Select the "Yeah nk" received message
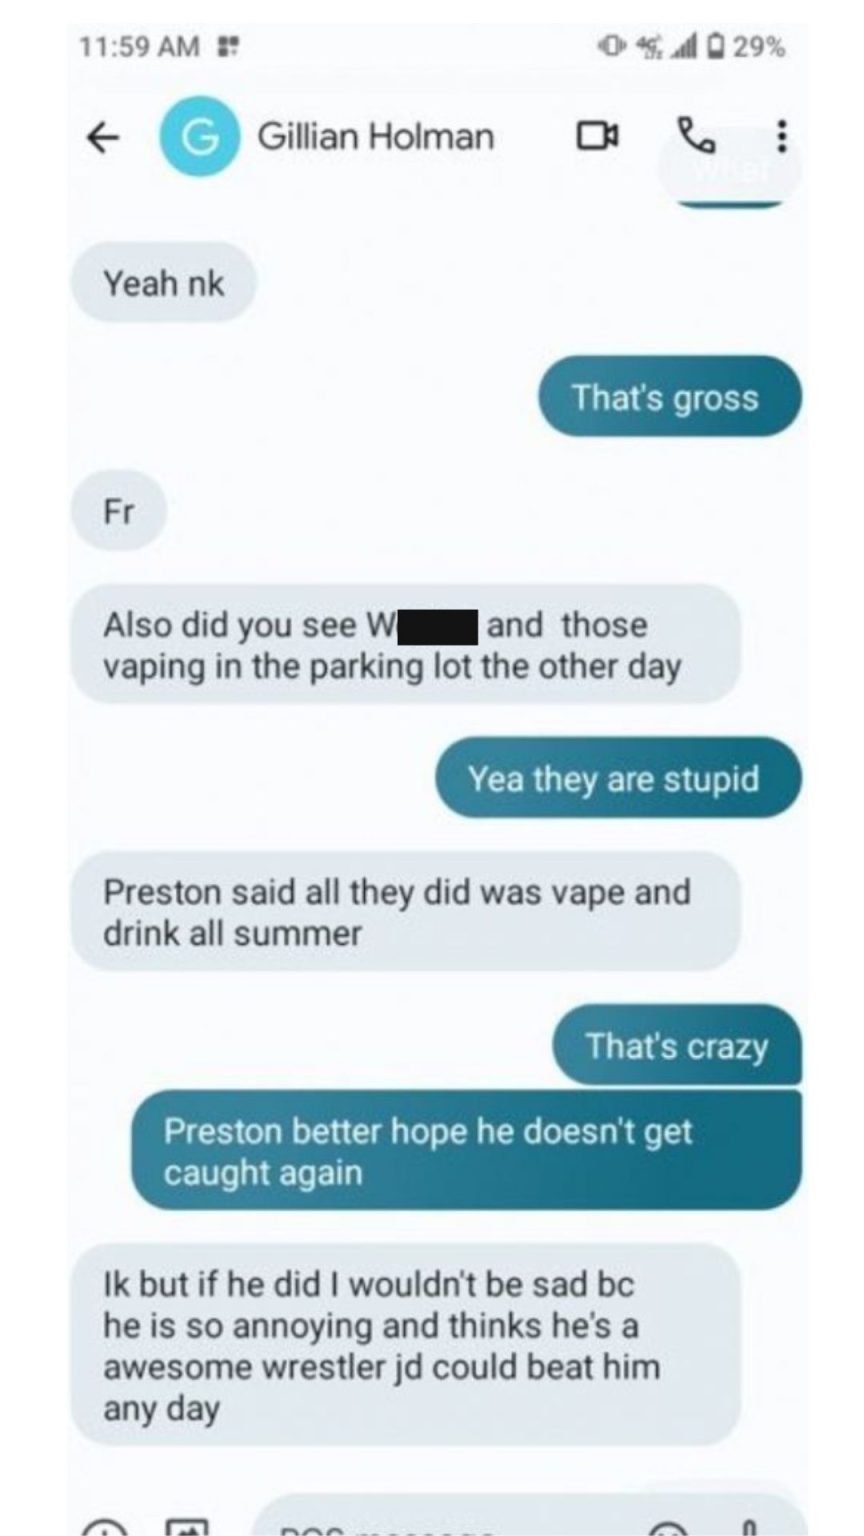 pos(163,283)
